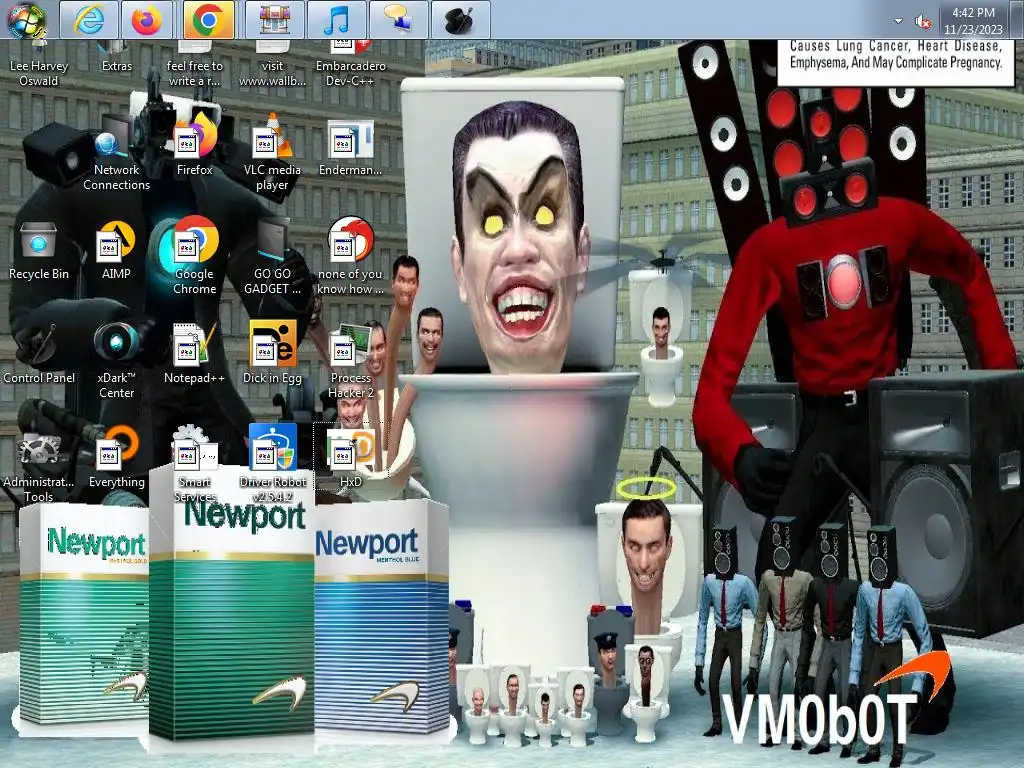This screenshot has height=768, width=1024.
Task: Select the Recycle Bin
Action: (39, 251)
